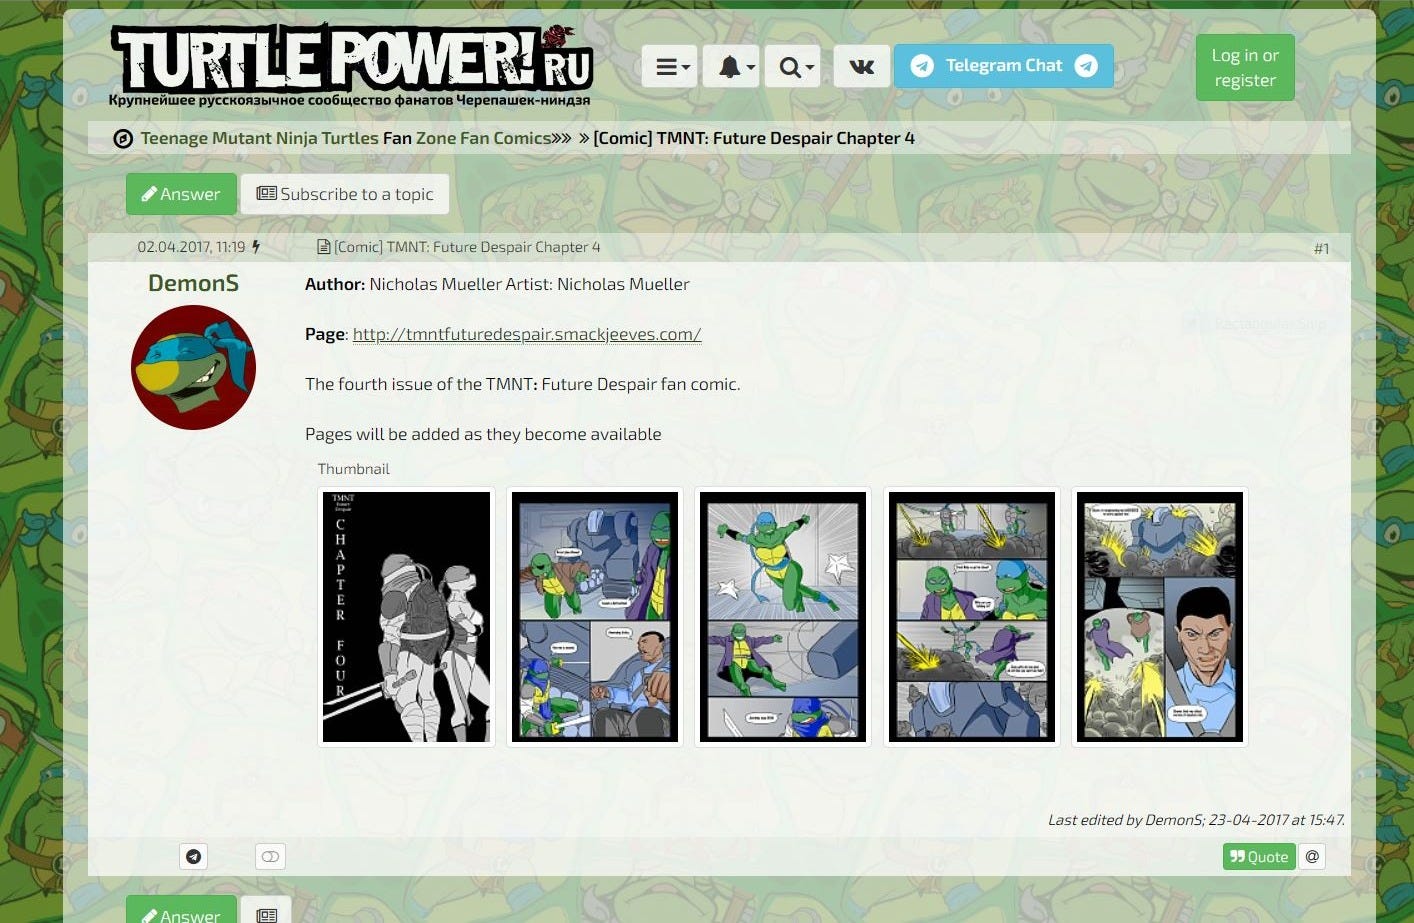Subscribe to a topic

point(345,194)
